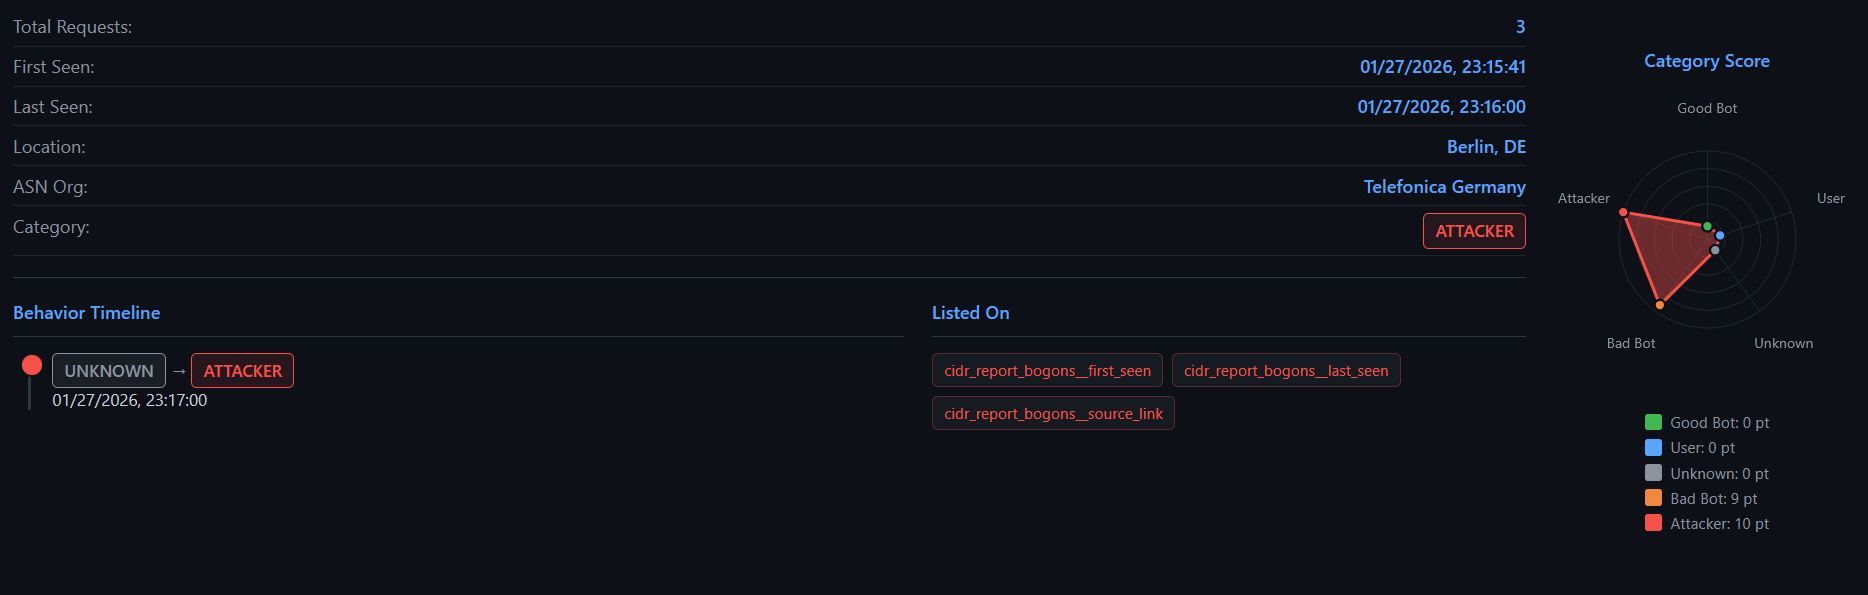Open the cidr_report_bogons__first_seen tag
This screenshot has width=1868, height=595.
pos(1047,371)
